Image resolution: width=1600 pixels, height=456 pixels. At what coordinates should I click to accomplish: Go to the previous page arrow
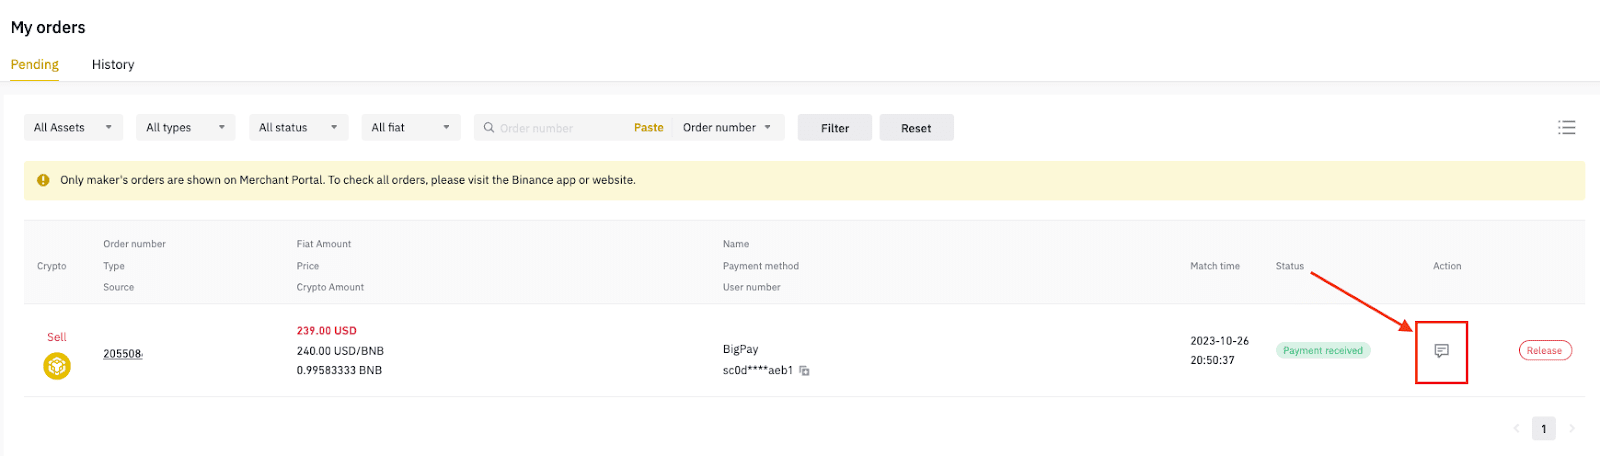pos(1516,428)
